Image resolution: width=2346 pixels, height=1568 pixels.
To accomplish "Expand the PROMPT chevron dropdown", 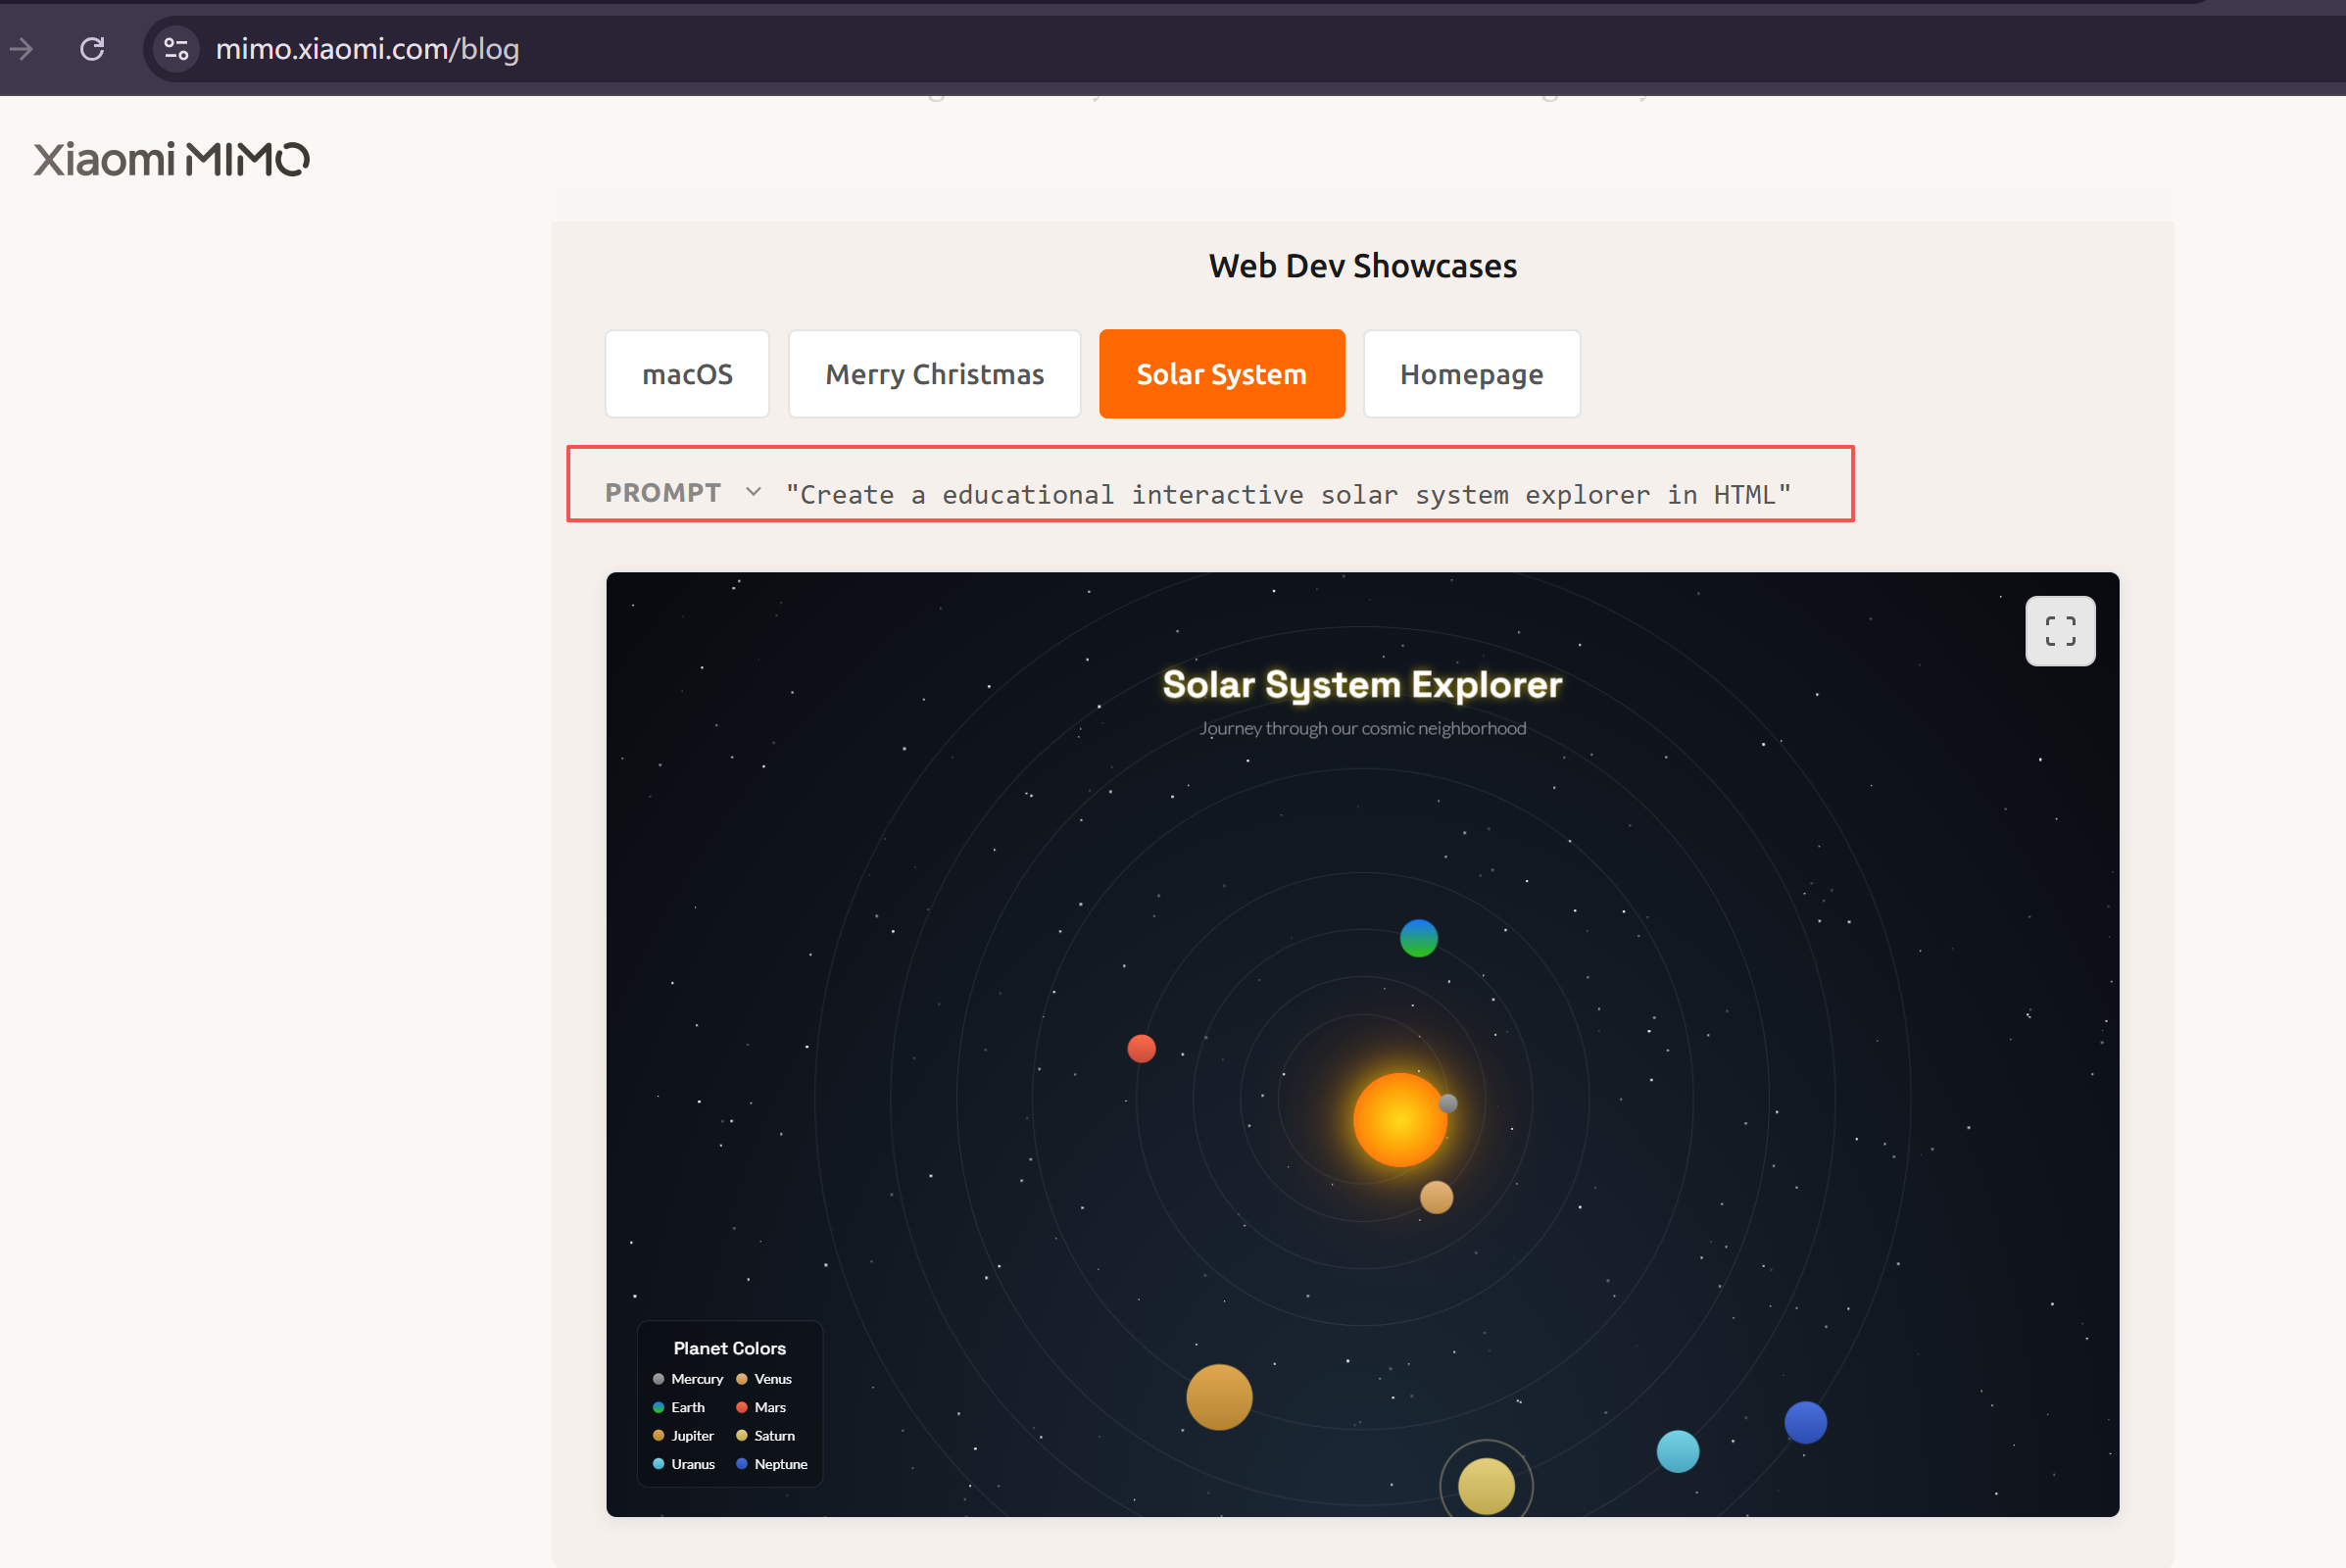I will (753, 492).
